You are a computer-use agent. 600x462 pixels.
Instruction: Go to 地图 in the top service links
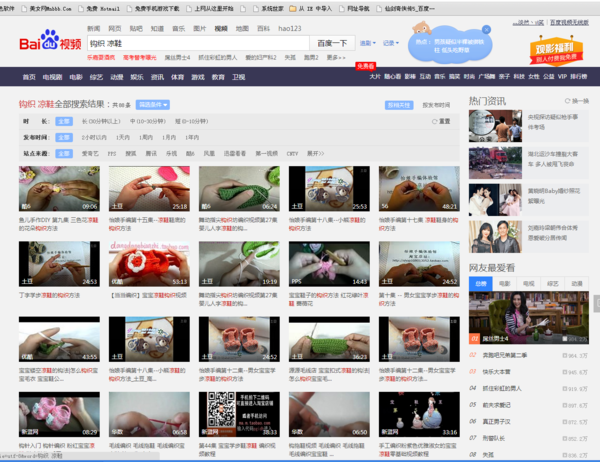(x=242, y=28)
